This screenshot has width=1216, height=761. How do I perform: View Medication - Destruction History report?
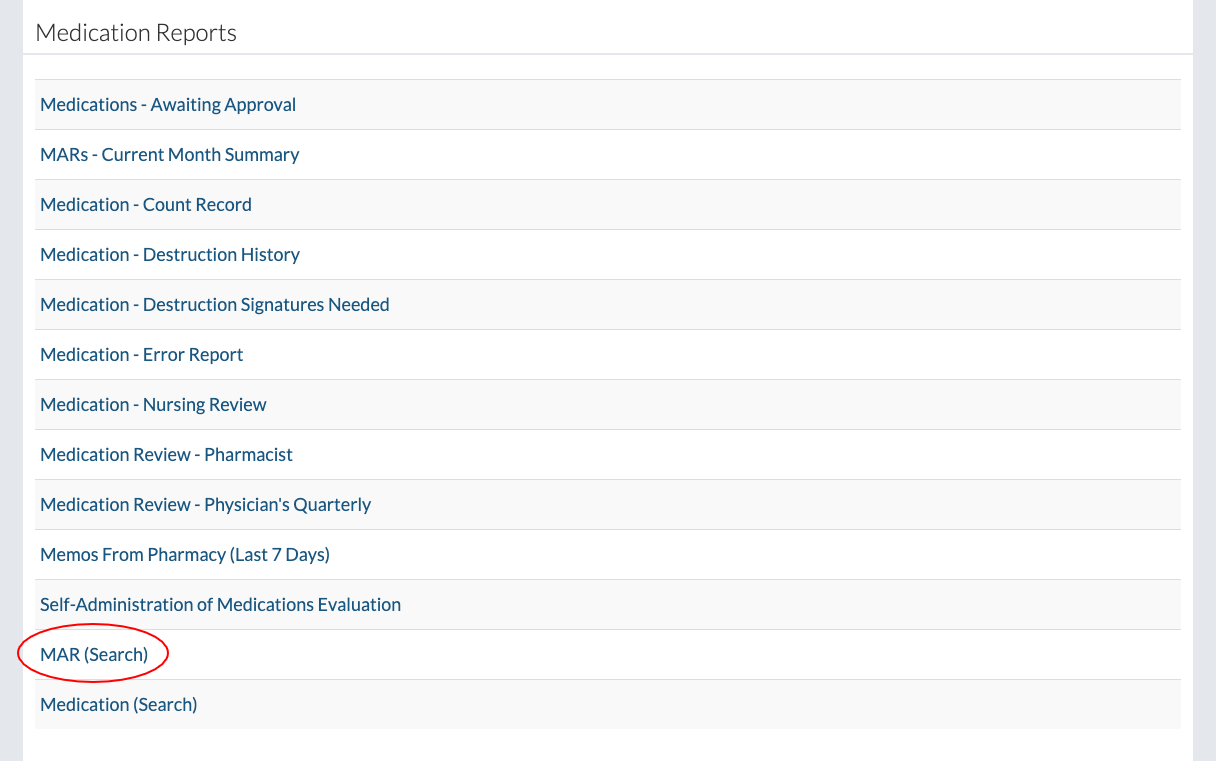click(x=170, y=255)
